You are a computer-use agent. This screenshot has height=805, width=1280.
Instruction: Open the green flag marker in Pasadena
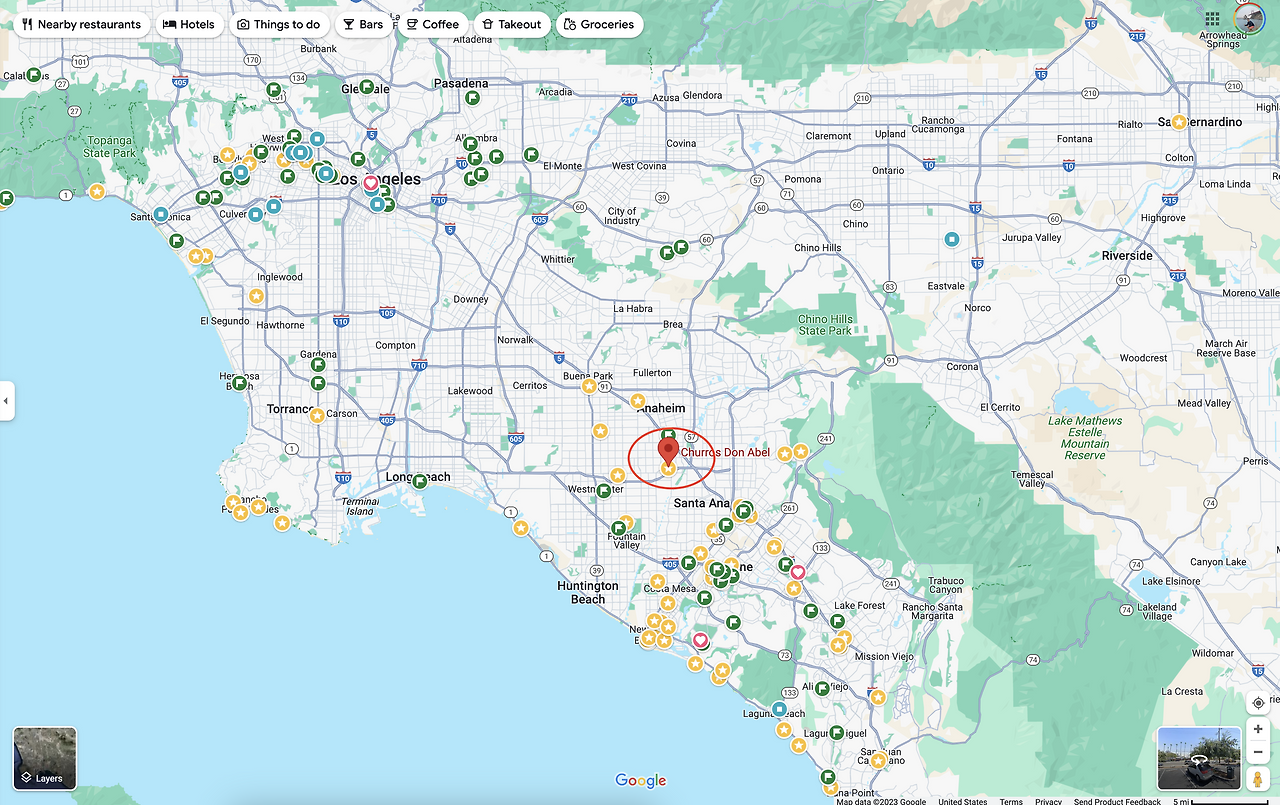coord(472,98)
